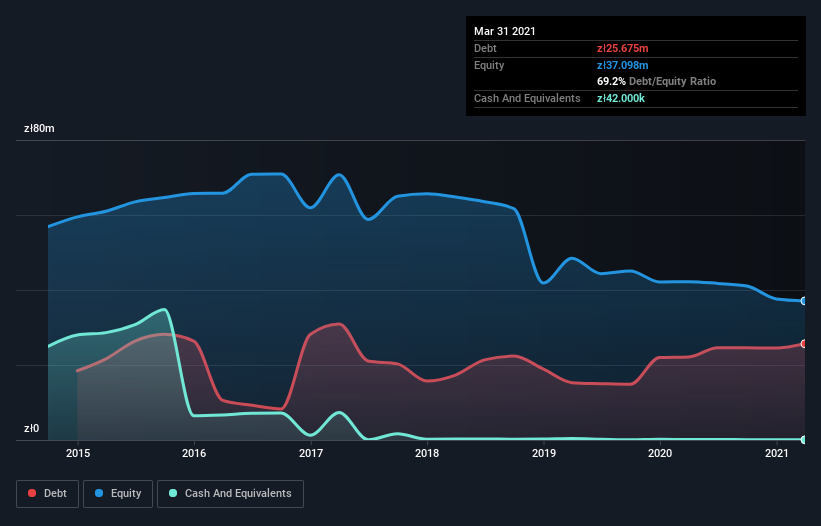Click the 2015 x-axis label
The image size is (821, 526).
point(77,454)
